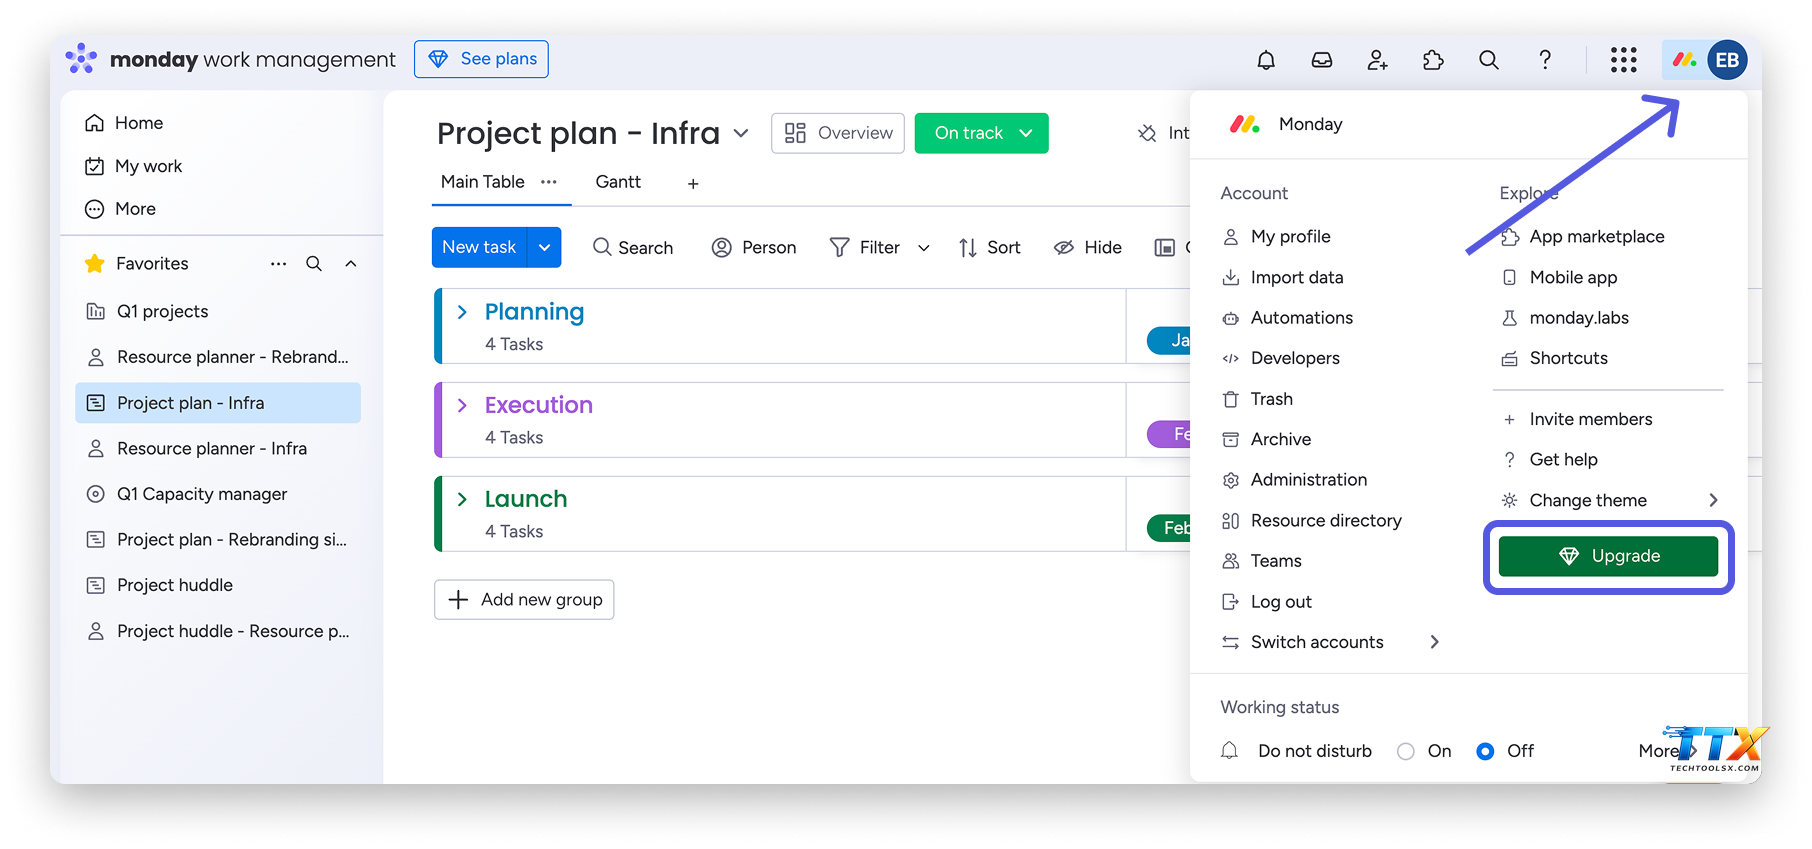Click the Sort arrows icon
The width and height of the screenshot is (1812, 849).
pos(967,248)
